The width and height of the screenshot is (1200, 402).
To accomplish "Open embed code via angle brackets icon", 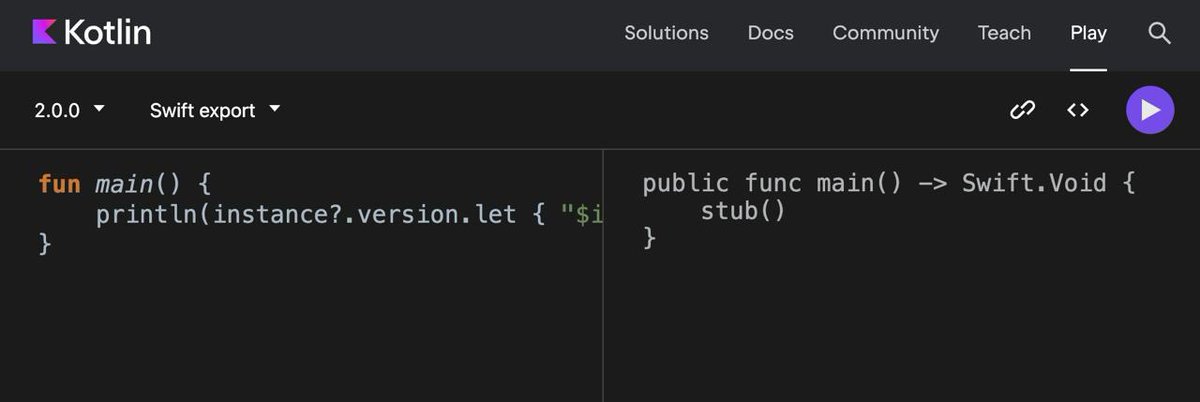I will pyautogui.click(x=1078, y=110).
